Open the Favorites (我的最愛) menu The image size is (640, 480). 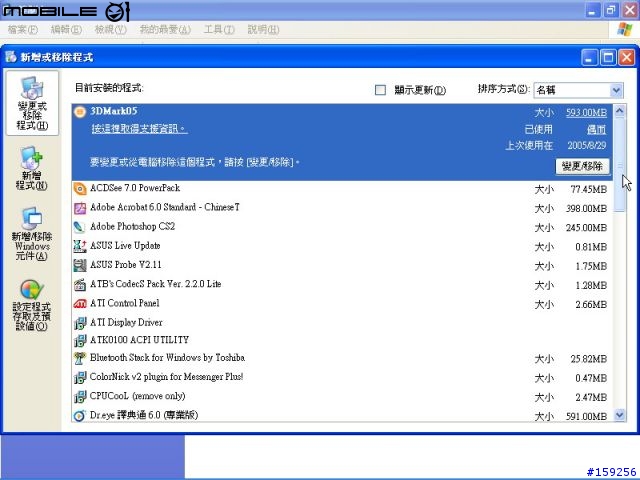[165, 29]
